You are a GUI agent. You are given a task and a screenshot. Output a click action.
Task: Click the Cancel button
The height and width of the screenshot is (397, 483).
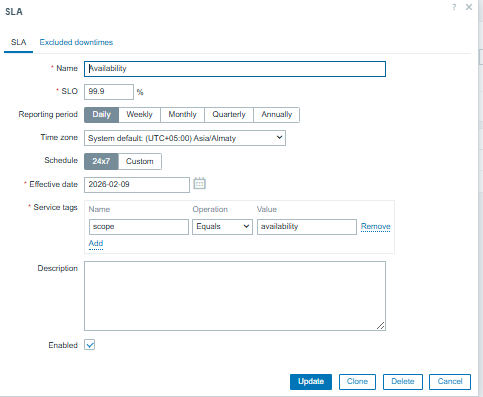point(450,382)
